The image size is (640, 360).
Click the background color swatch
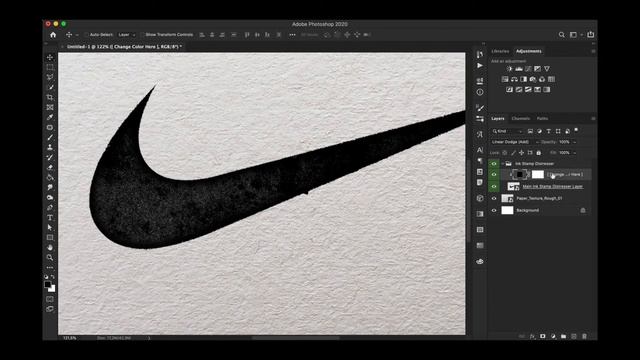click(x=52, y=289)
